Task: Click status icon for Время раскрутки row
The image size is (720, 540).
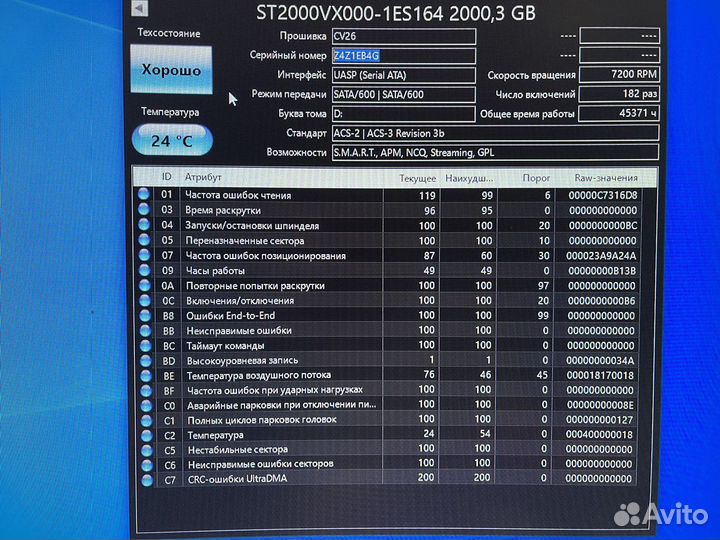Action: (144, 209)
